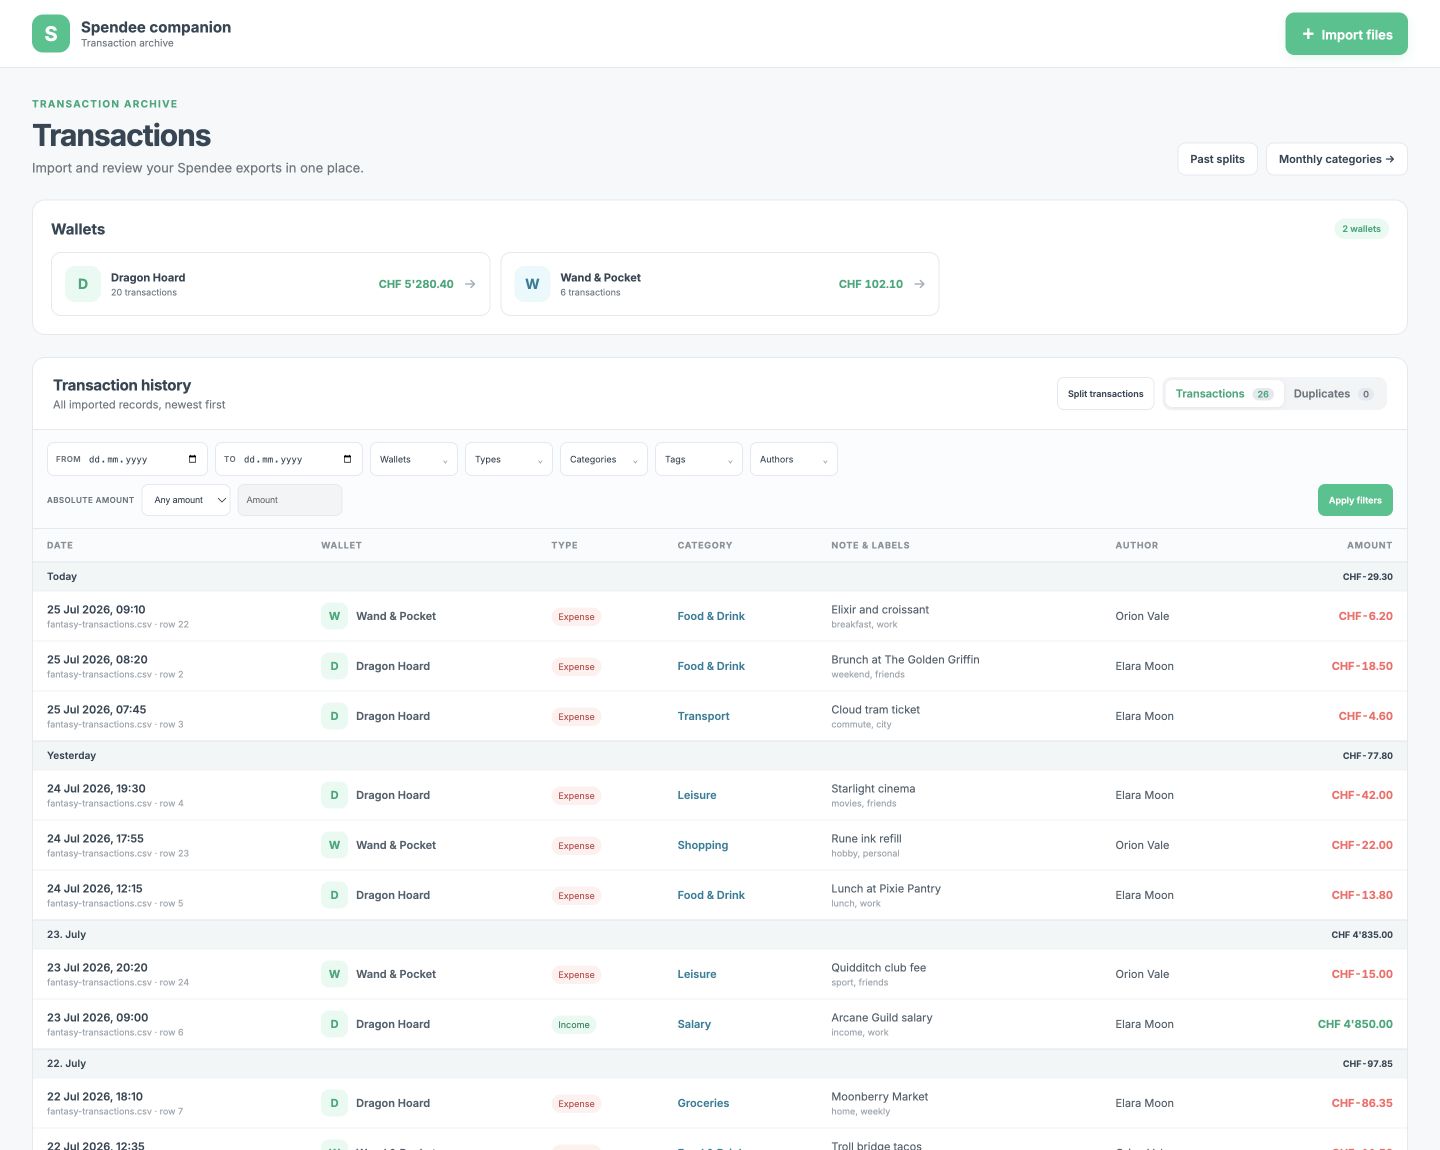
Task: Click the Yesterday group header
Action: pyautogui.click(x=720, y=755)
